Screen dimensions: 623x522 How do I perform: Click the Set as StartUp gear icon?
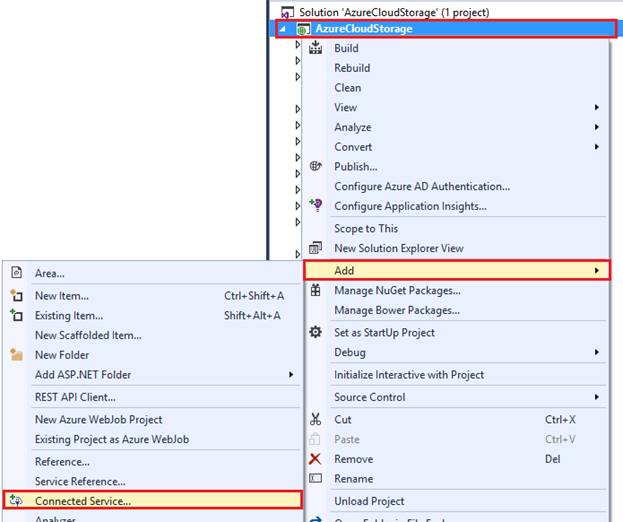click(315, 332)
